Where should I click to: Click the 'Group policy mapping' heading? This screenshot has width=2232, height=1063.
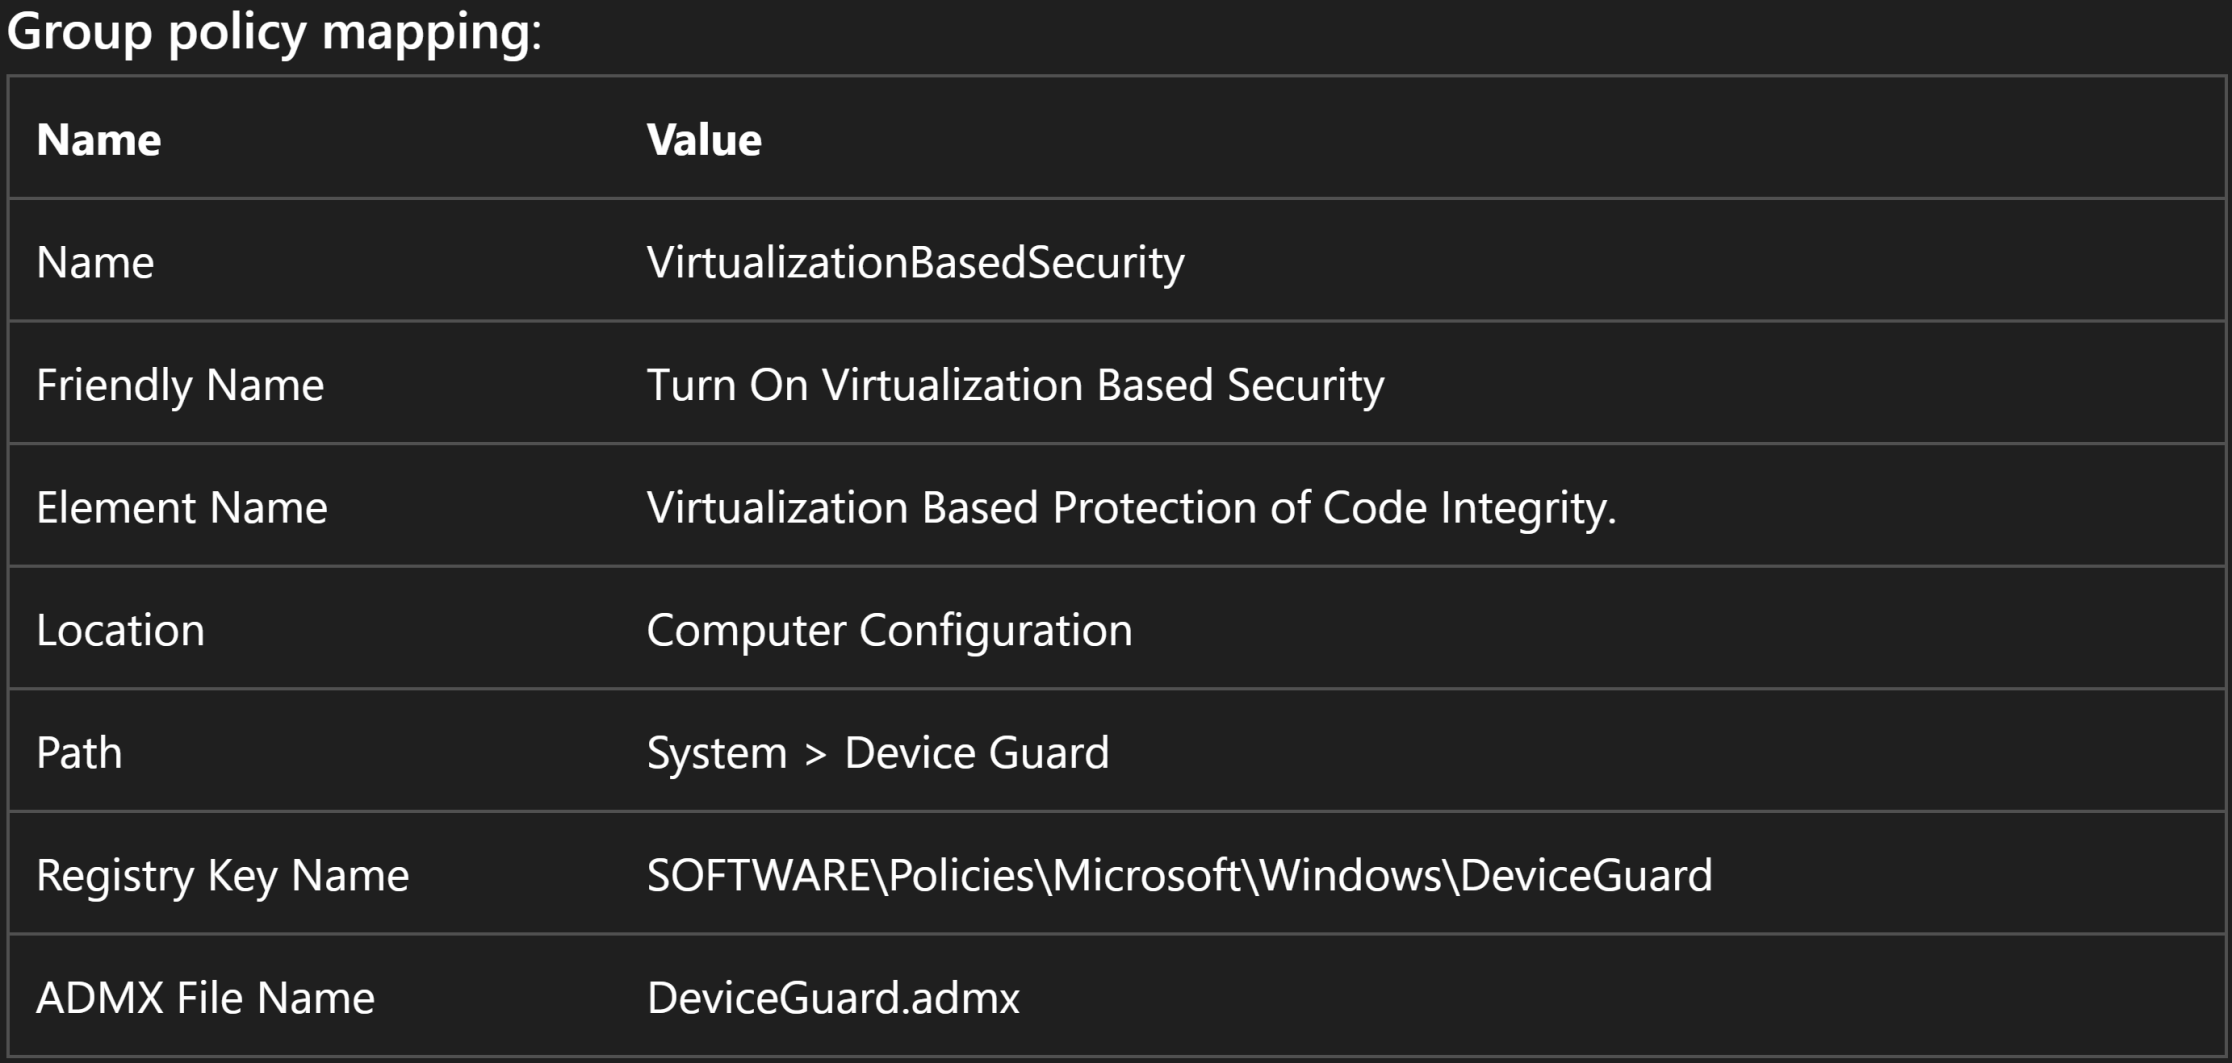coord(274,32)
